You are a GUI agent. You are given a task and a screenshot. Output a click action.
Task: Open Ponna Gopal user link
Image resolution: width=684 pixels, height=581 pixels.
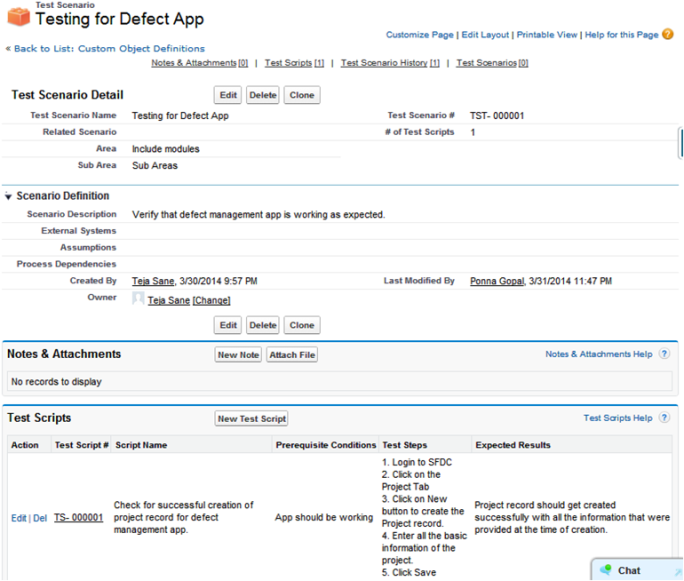pyautogui.click(x=497, y=281)
